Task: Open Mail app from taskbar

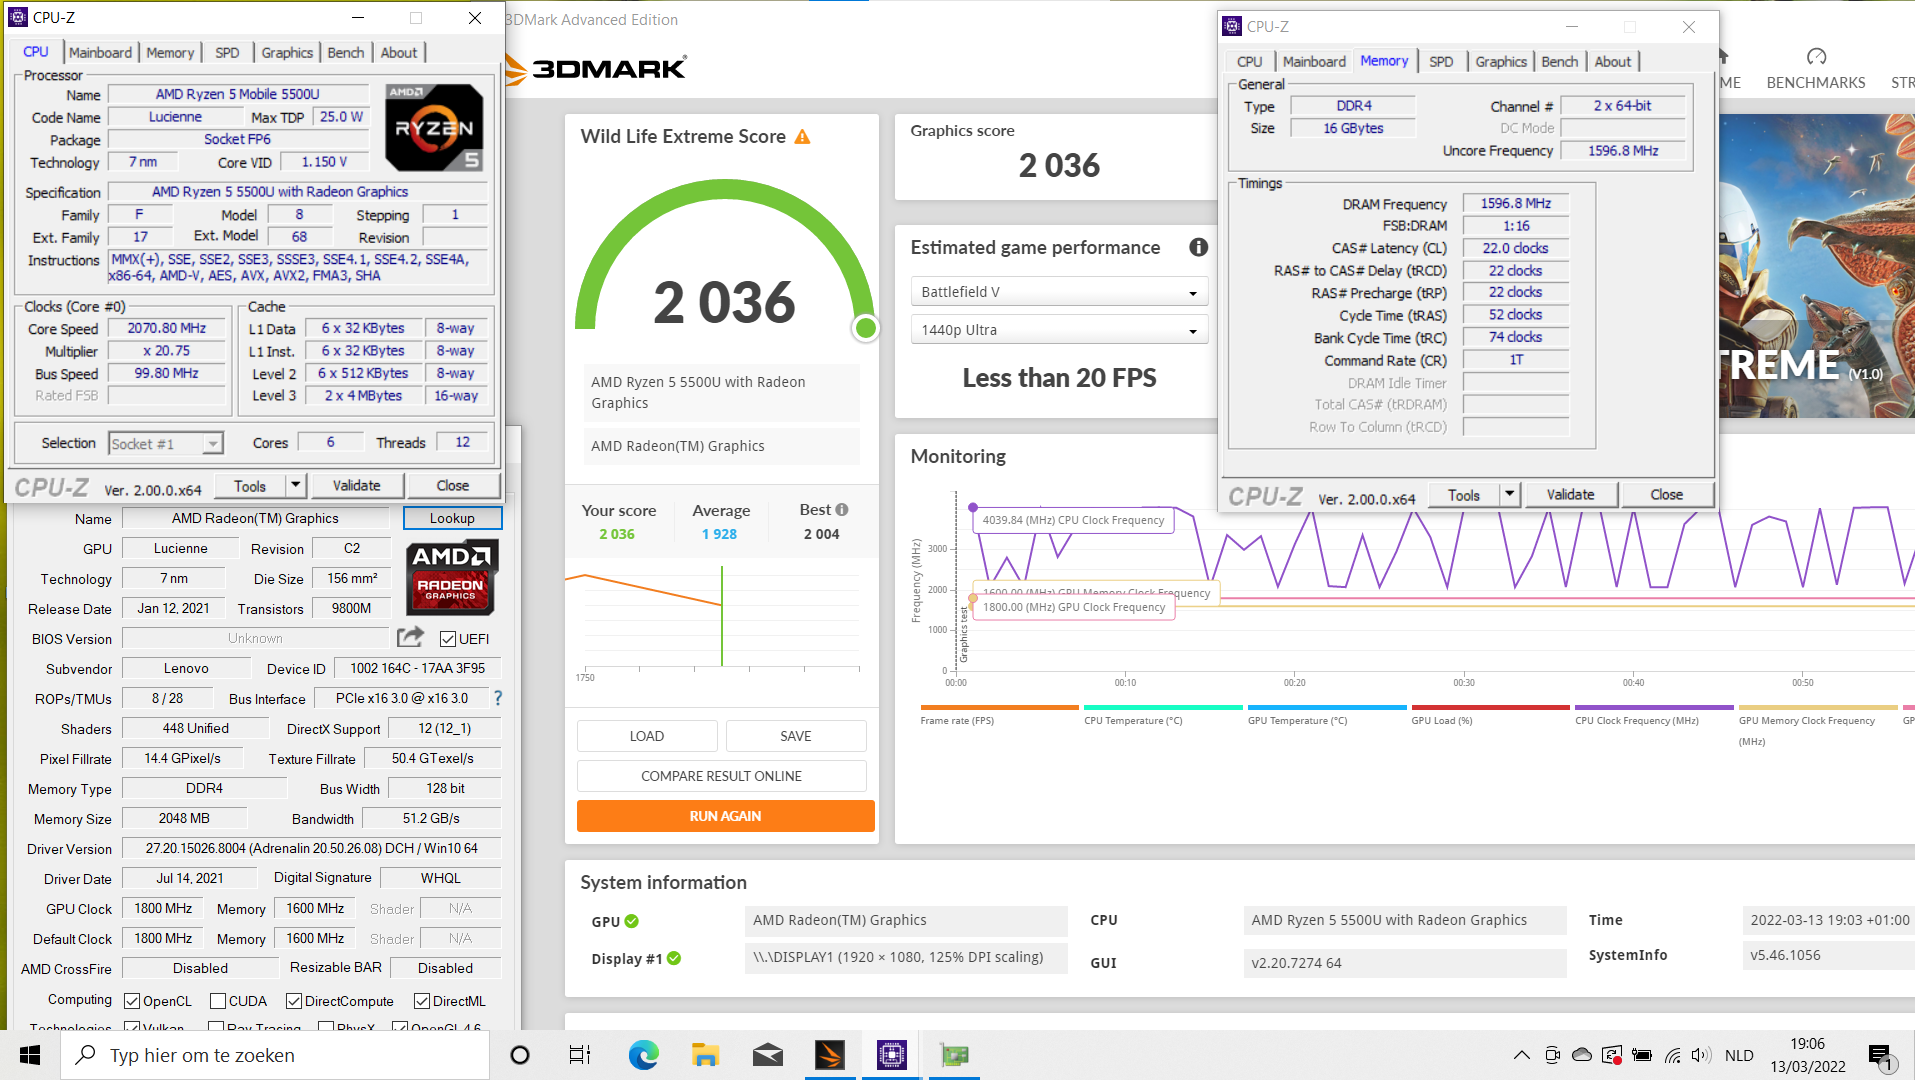Action: tap(767, 1055)
